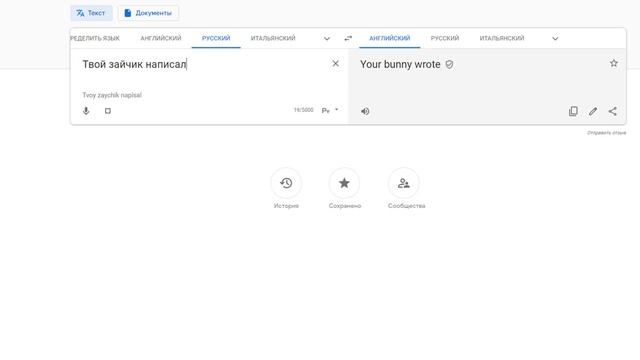Switch to the Текст translation mode

point(91,13)
